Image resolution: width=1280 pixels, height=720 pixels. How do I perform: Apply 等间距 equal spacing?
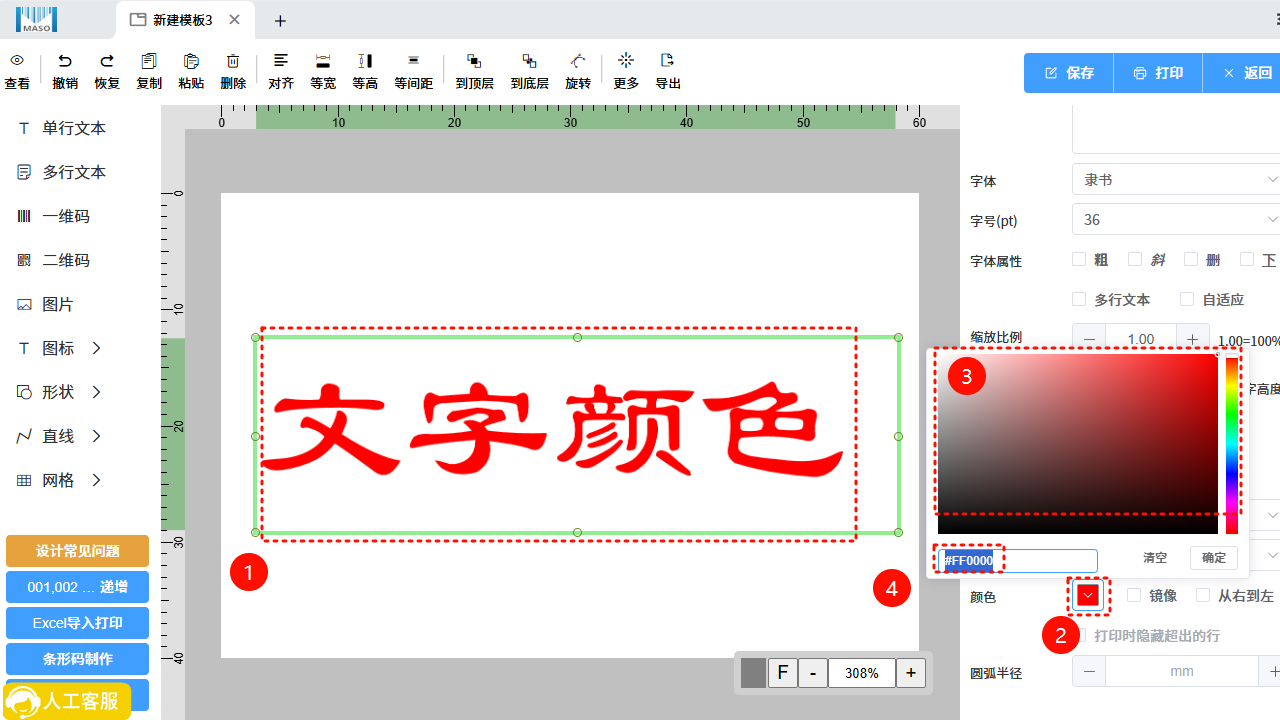point(413,61)
